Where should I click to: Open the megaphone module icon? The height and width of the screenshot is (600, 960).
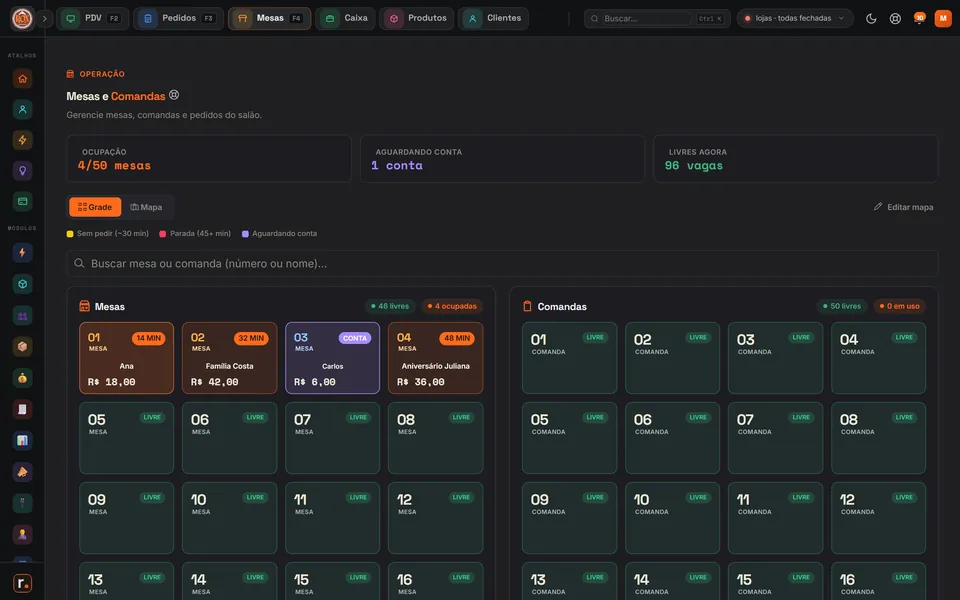pyautogui.click(x=23, y=471)
